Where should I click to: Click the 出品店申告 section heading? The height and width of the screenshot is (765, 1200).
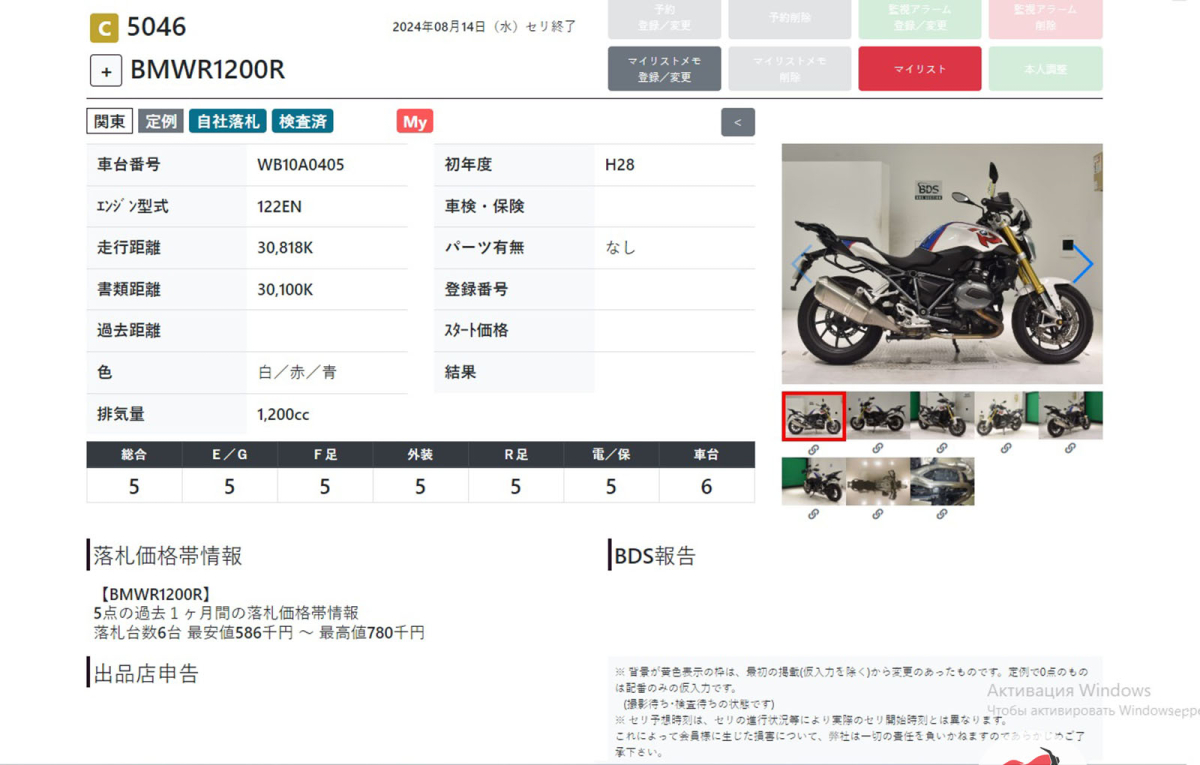click(x=146, y=673)
